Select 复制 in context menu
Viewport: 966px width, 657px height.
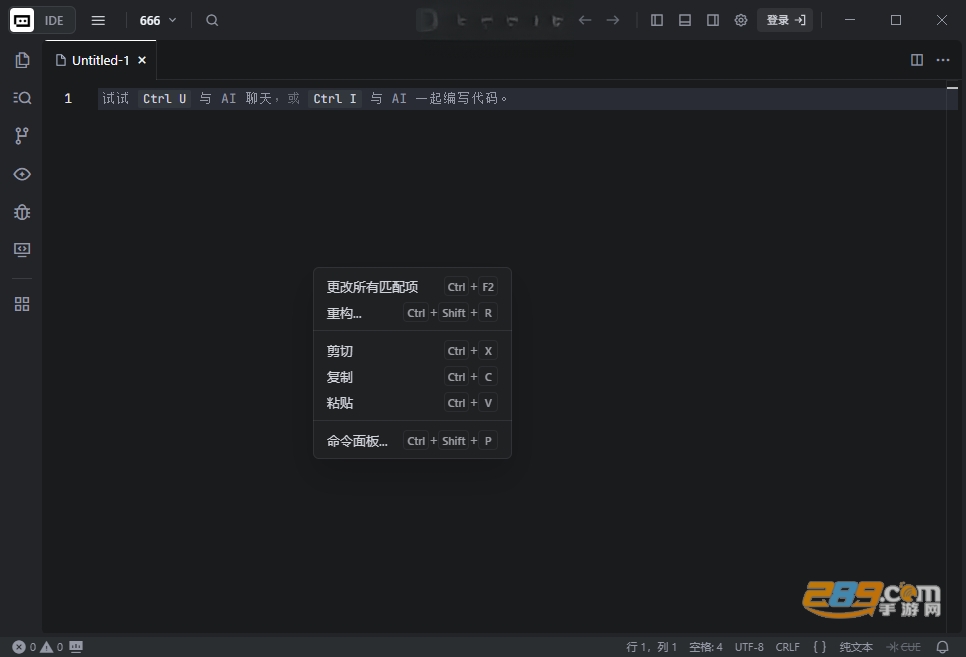coord(412,377)
